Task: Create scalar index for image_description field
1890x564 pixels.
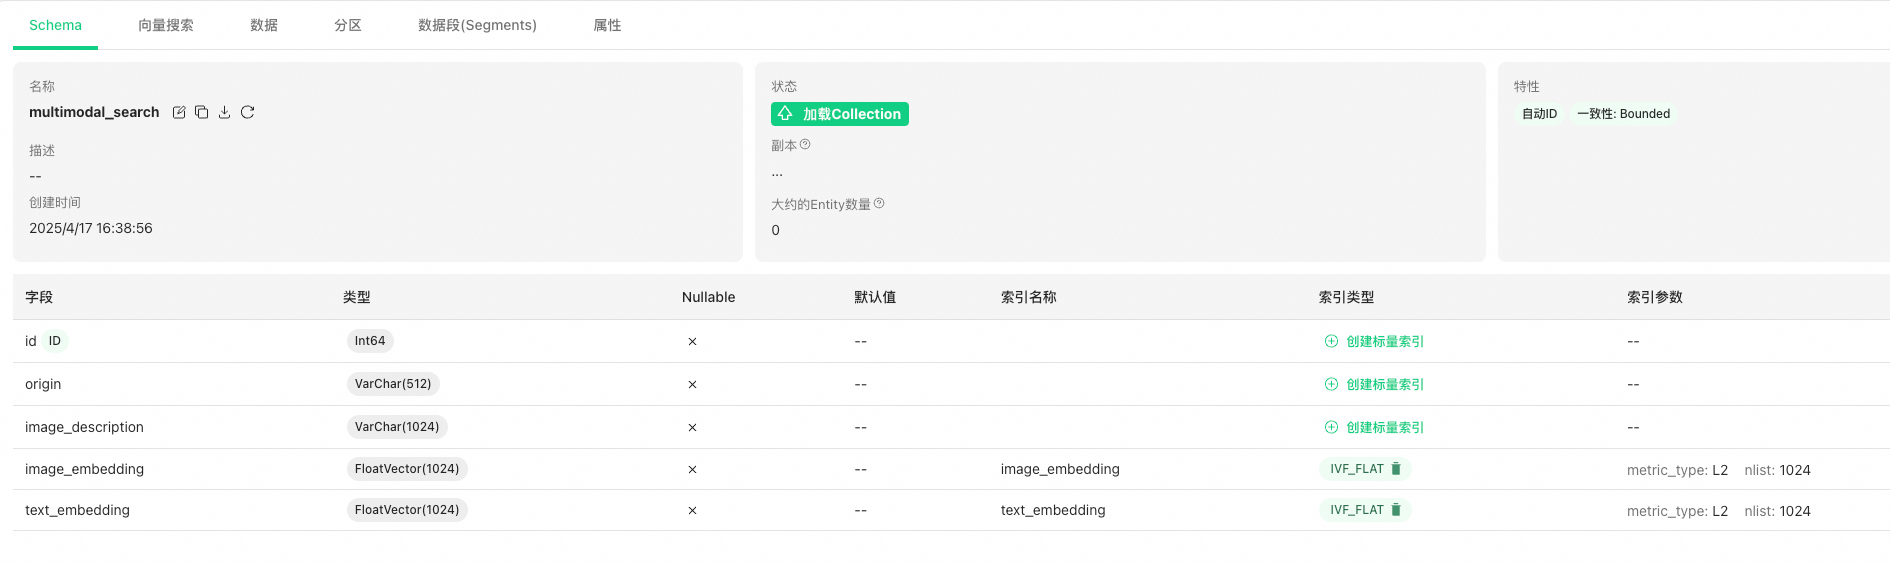Action: [1374, 427]
